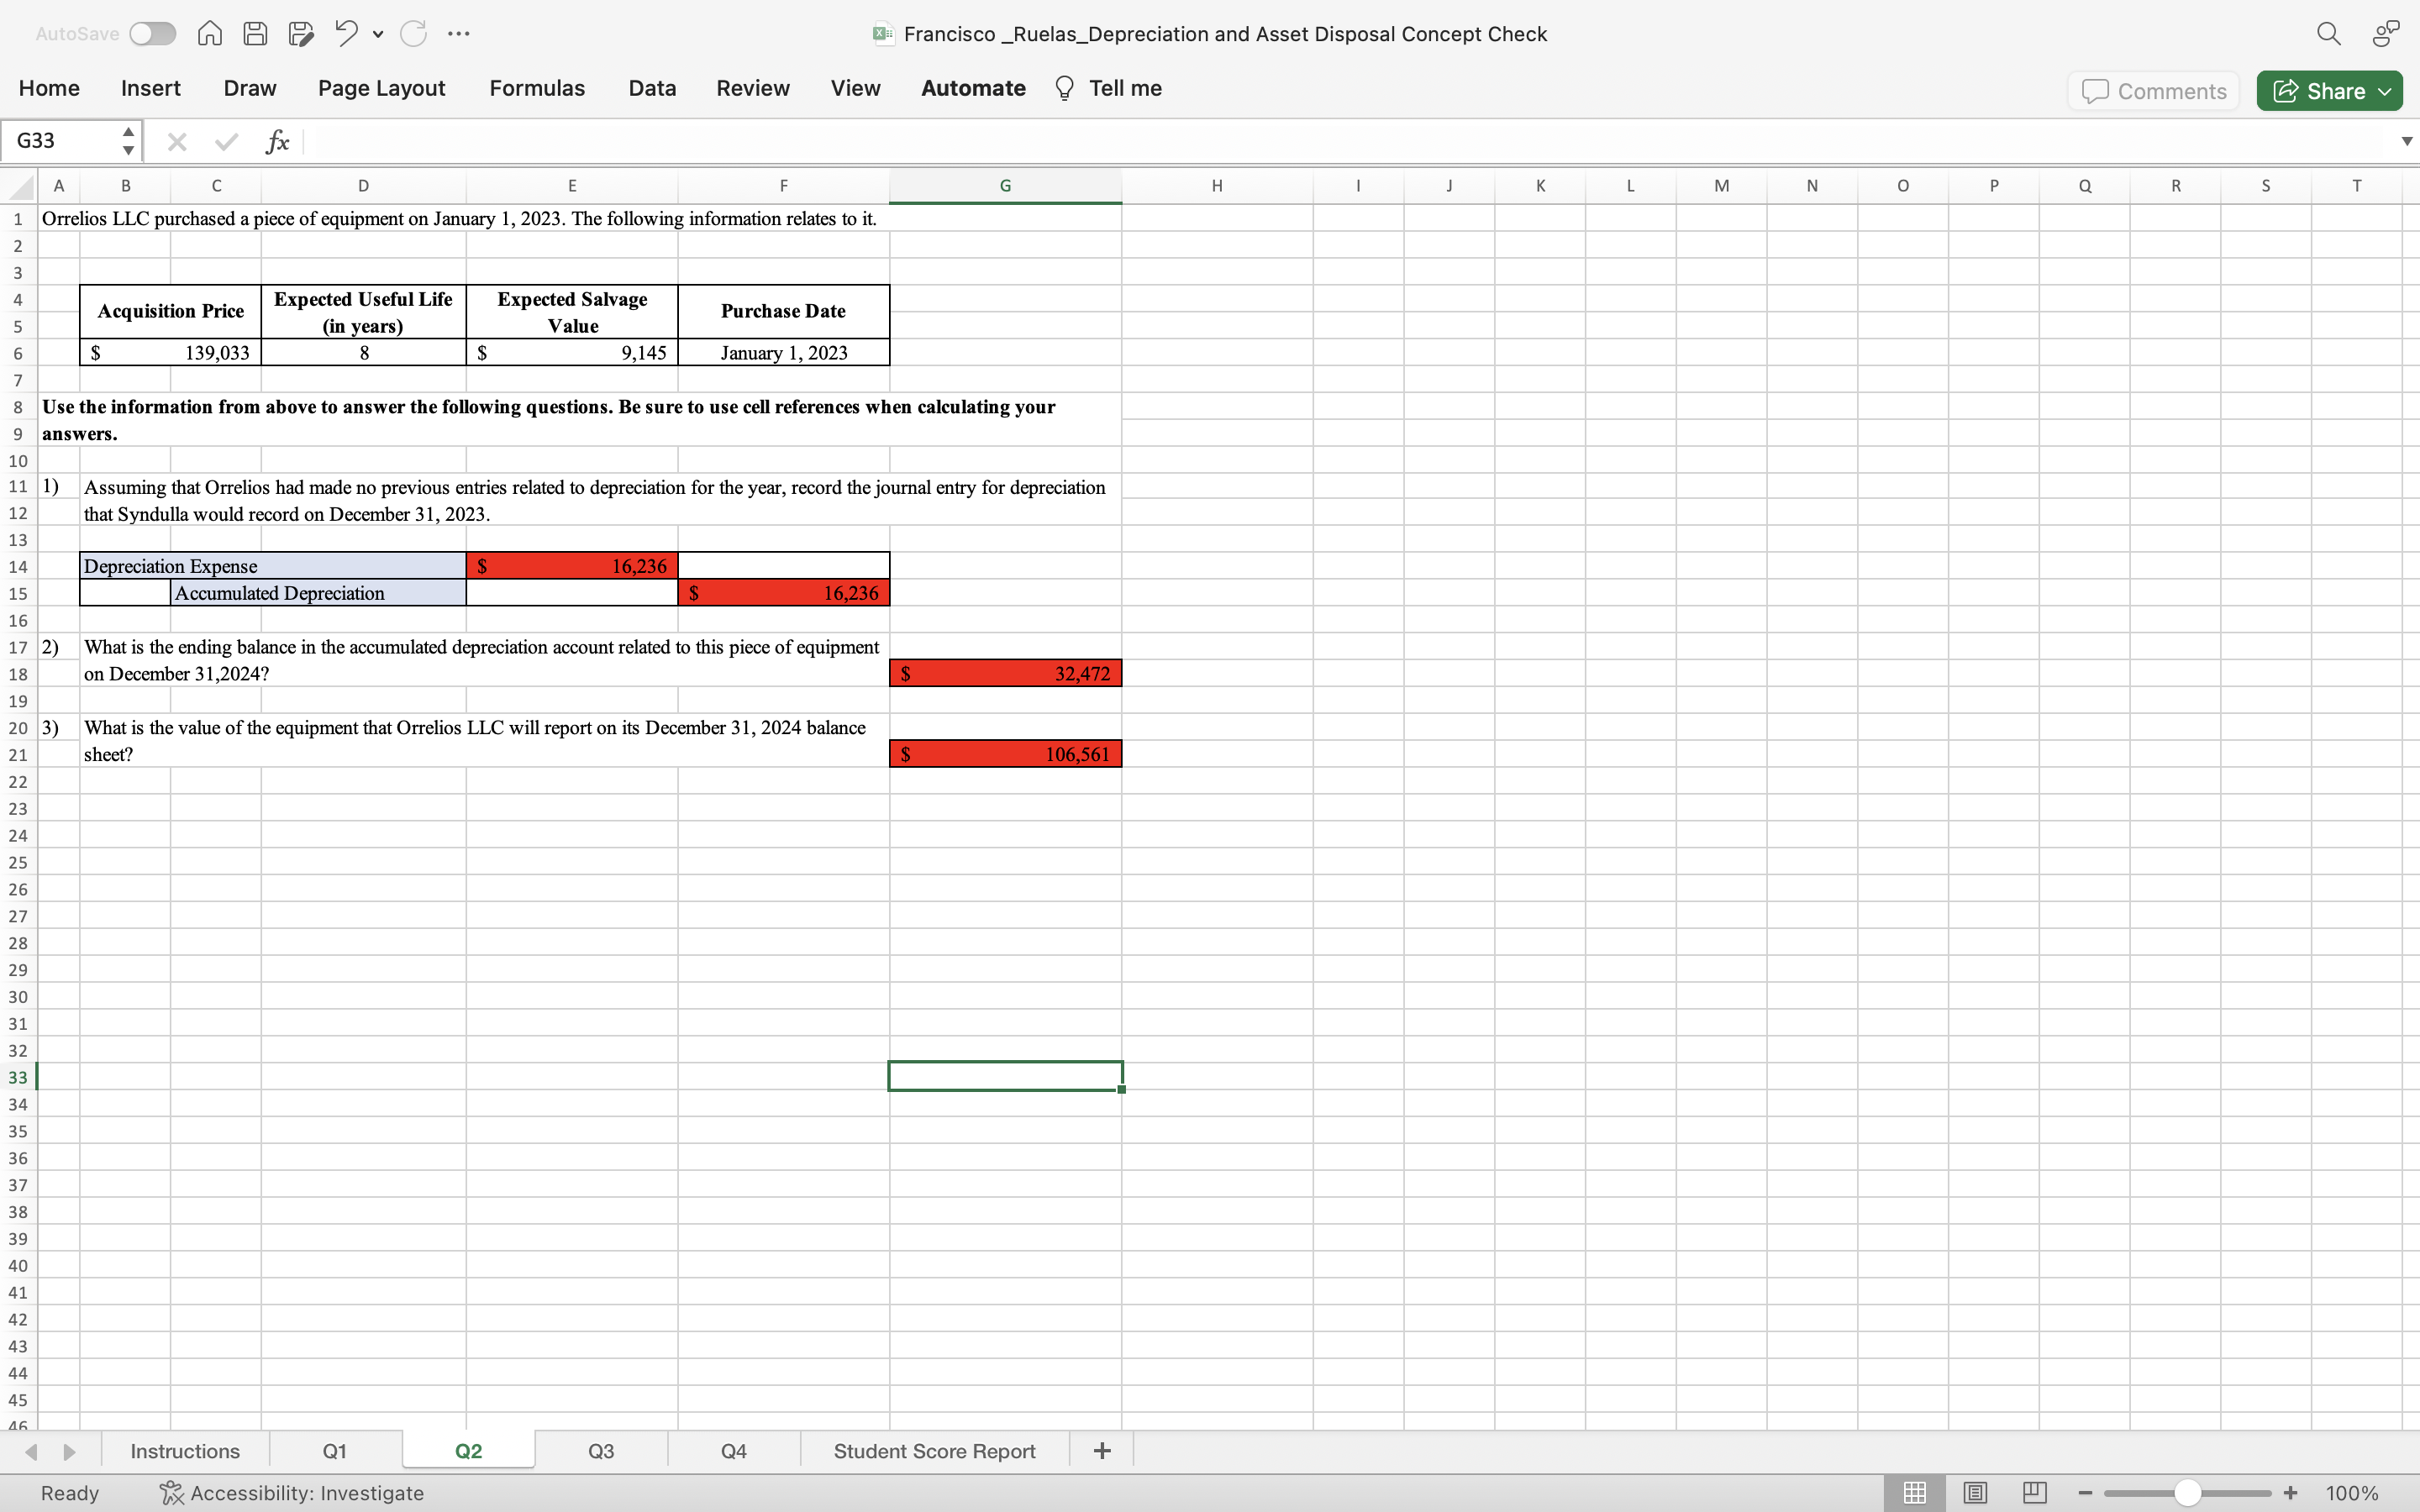The width and height of the screenshot is (2420, 1512).
Task: Switch to Page Layout view icon
Action: click(1974, 1492)
